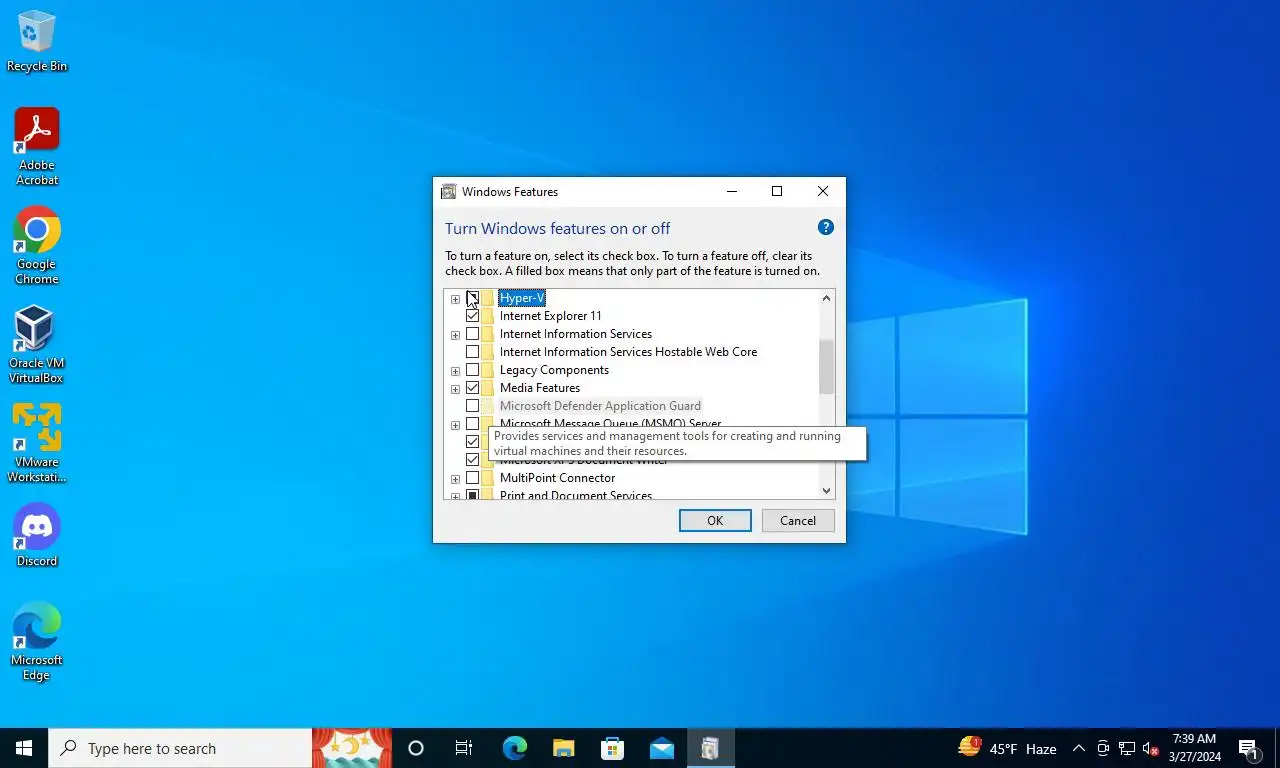Click the feature list scroll up arrow
The image size is (1280, 768).
coord(826,298)
